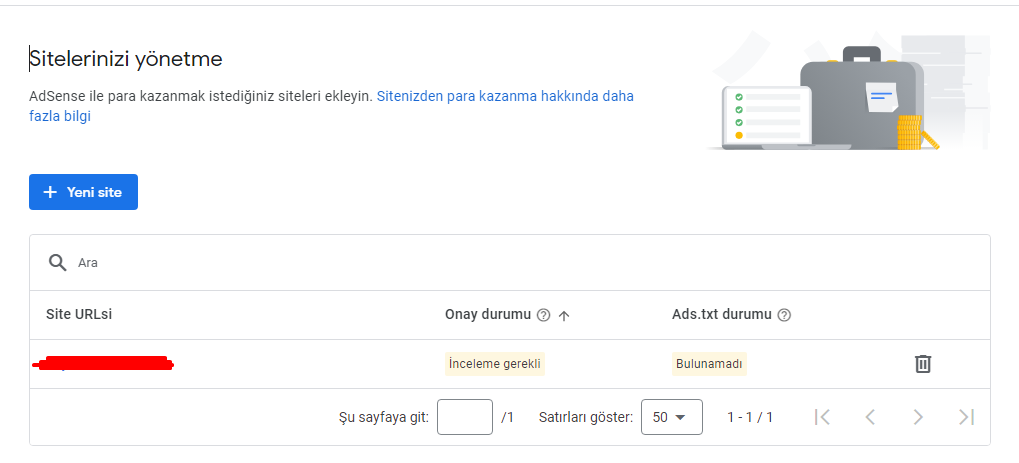Click the Ads.txt durumu column header

click(x=722, y=315)
